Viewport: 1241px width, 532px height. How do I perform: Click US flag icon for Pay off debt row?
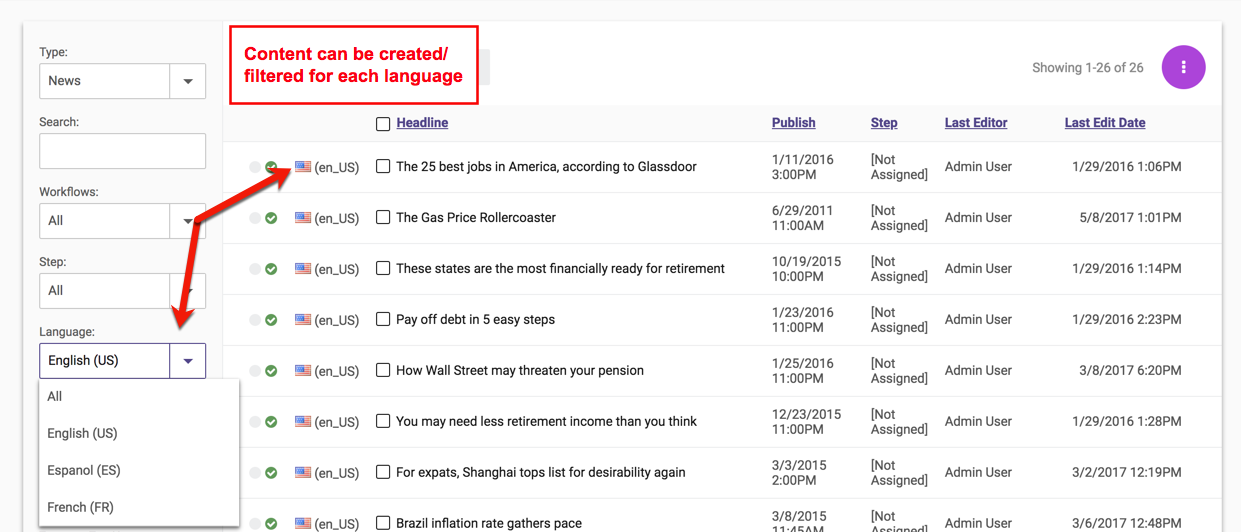coord(303,320)
